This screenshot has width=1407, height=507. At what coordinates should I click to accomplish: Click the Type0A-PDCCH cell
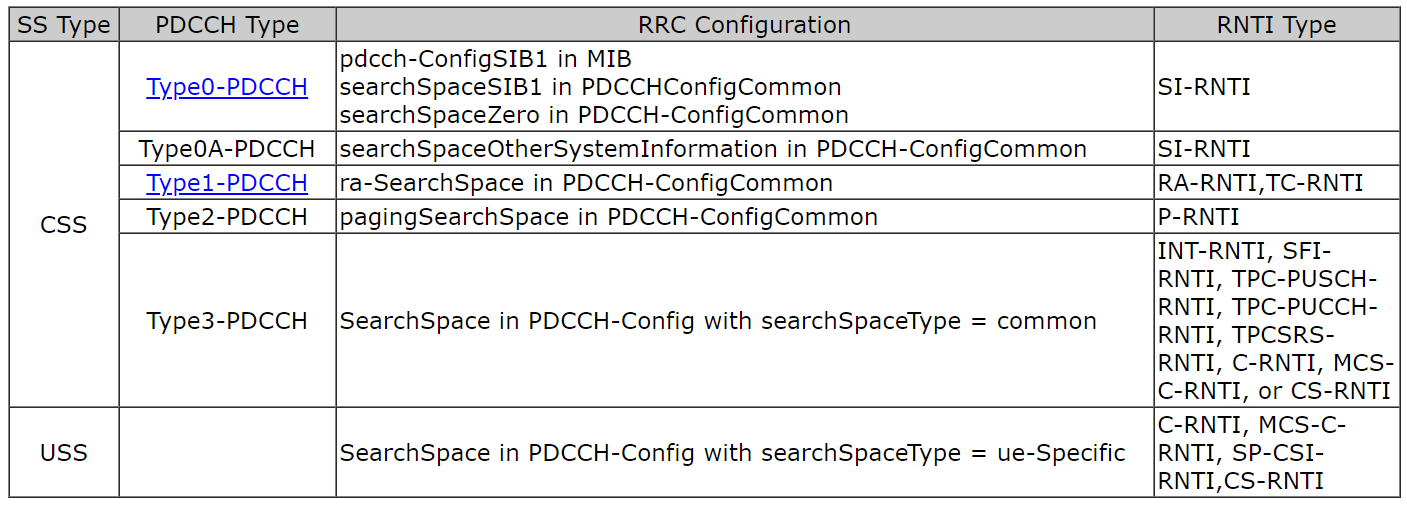(x=227, y=149)
